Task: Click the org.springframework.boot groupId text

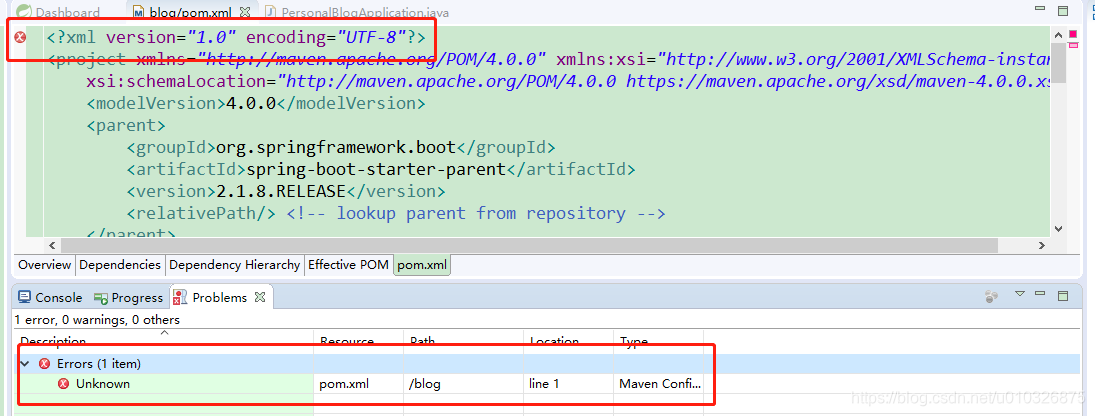Action: [x=336, y=147]
